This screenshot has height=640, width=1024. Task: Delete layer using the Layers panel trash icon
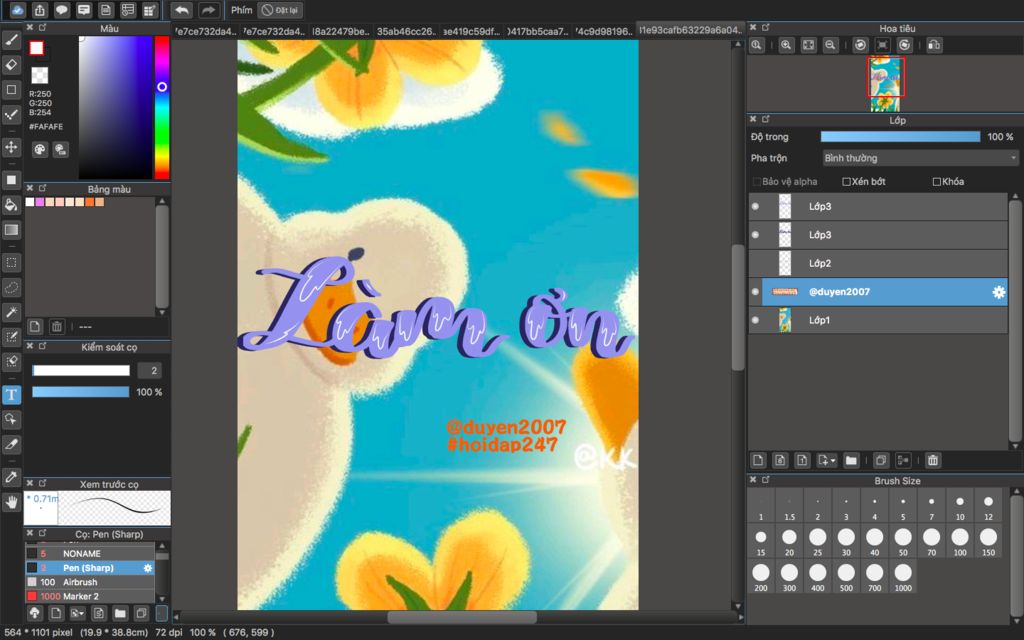click(x=932, y=460)
